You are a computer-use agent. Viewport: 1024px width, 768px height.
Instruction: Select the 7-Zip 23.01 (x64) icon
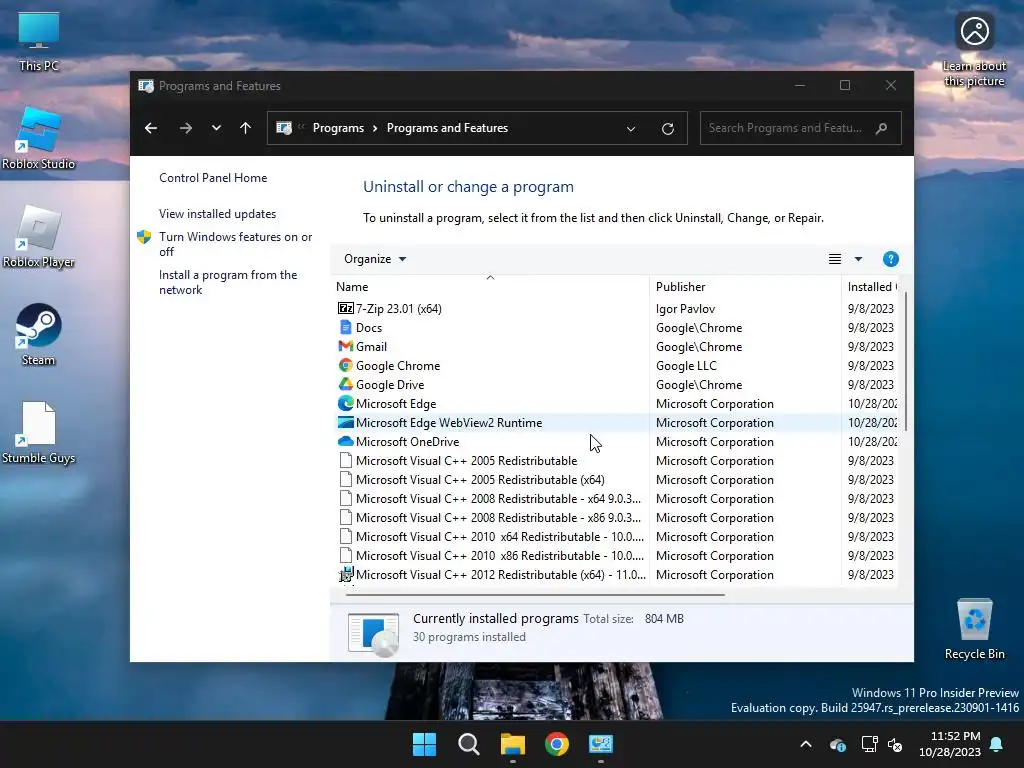[345, 308]
